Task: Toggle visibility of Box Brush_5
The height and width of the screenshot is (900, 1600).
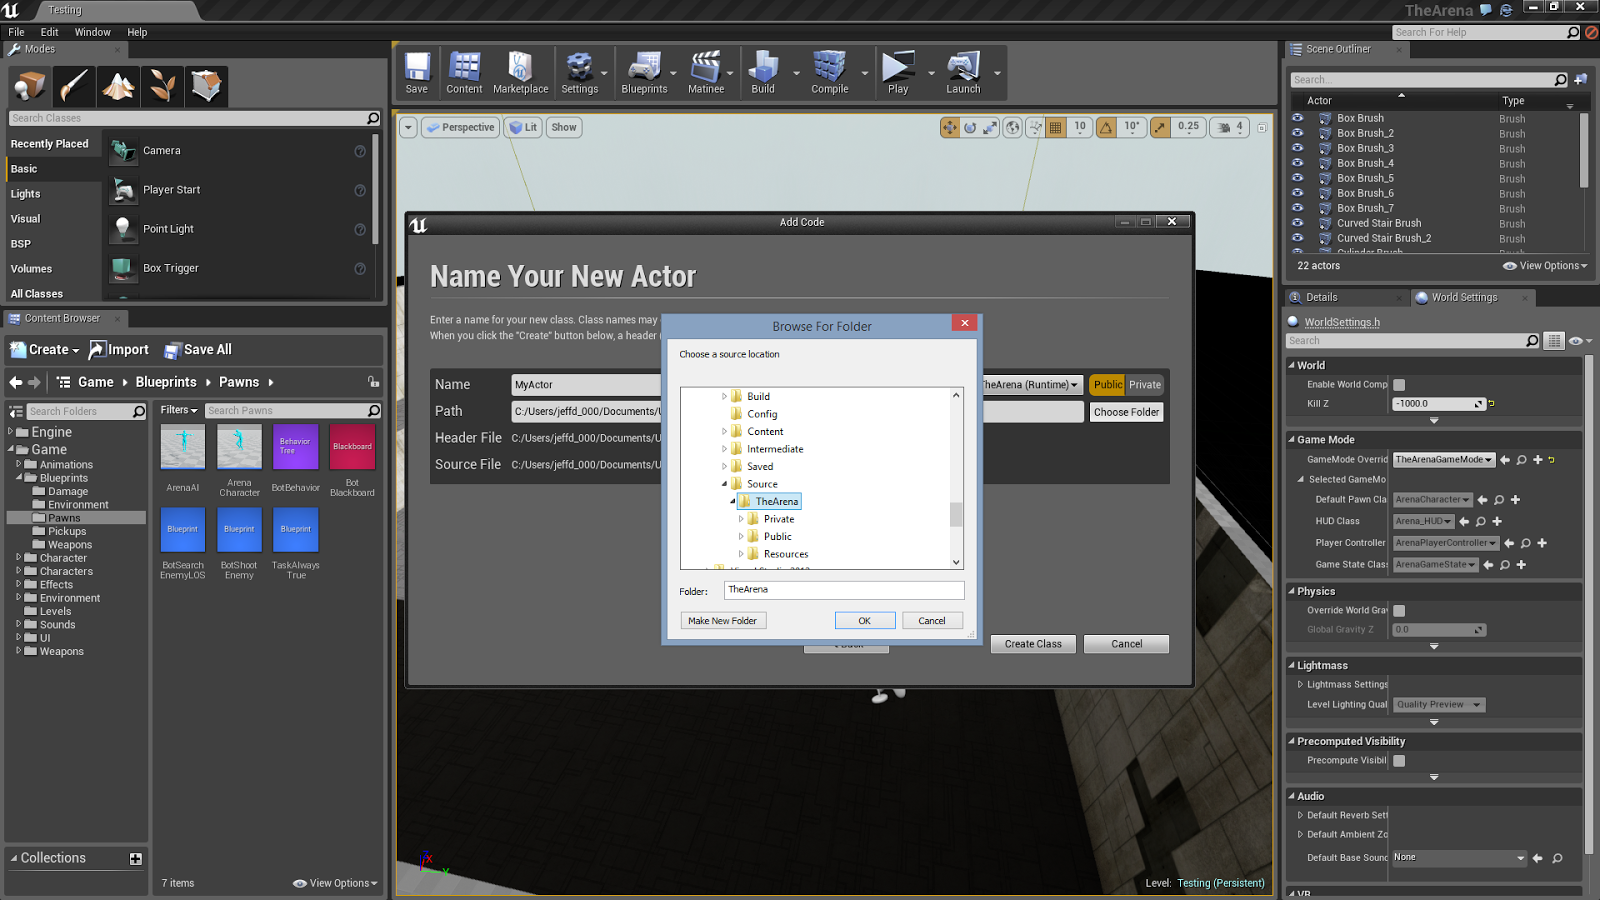Action: (x=1298, y=178)
